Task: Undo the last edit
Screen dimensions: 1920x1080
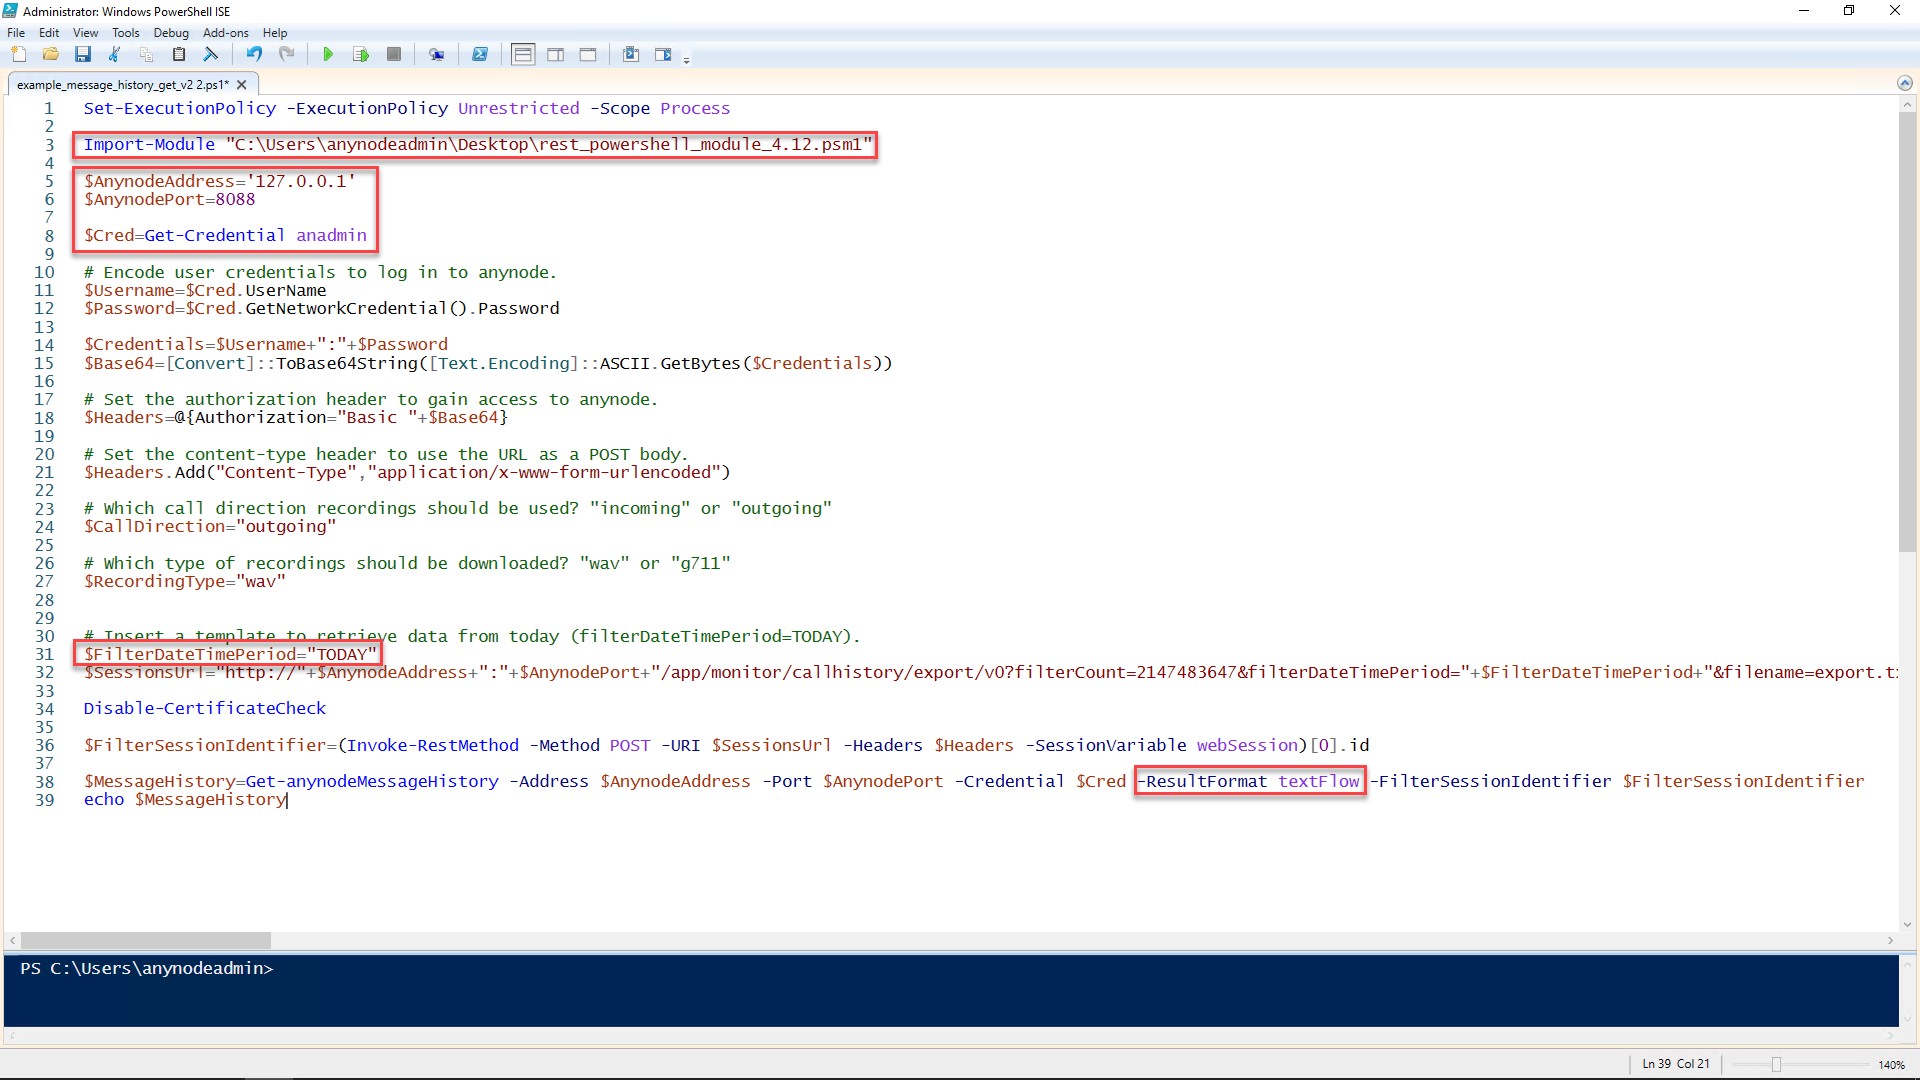Action: pos(254,54)
